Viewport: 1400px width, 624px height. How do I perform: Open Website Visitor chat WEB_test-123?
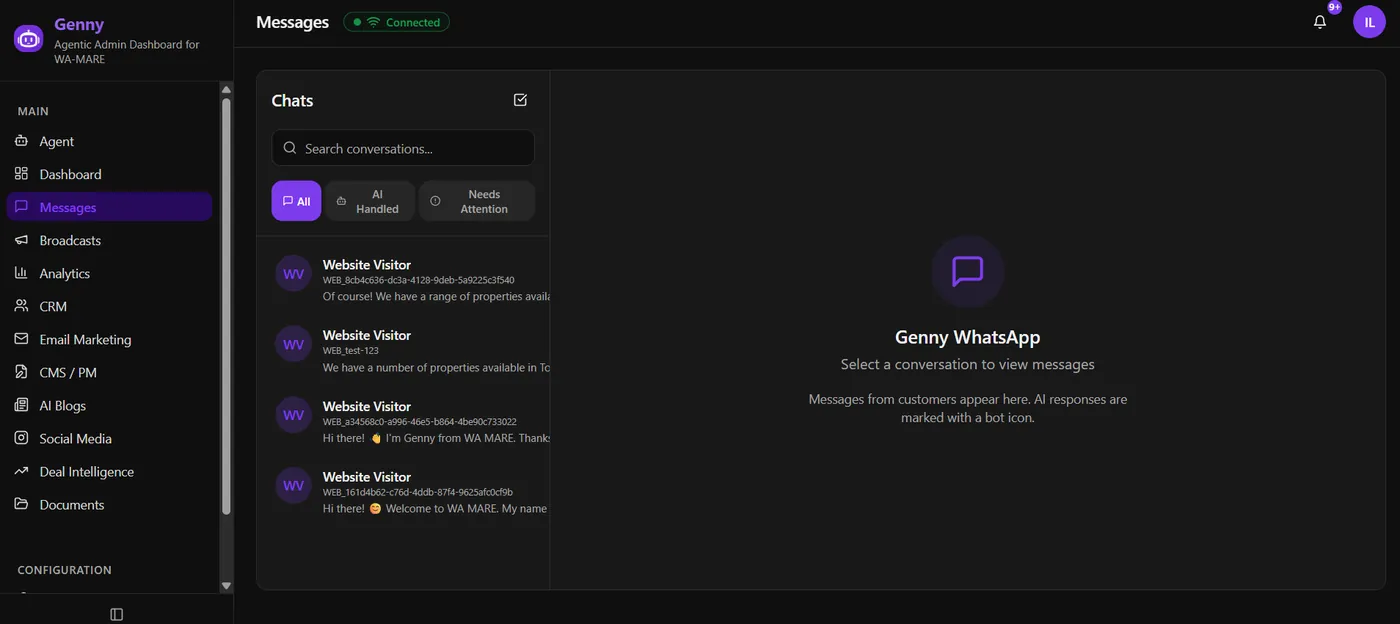coord(403,351)
